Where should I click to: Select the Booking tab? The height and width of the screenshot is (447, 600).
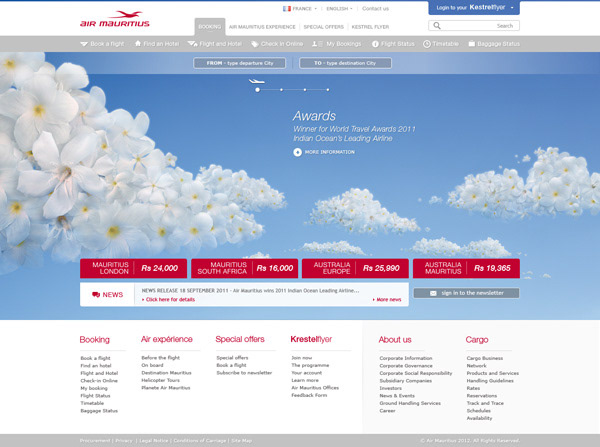(x=210, y=27)
